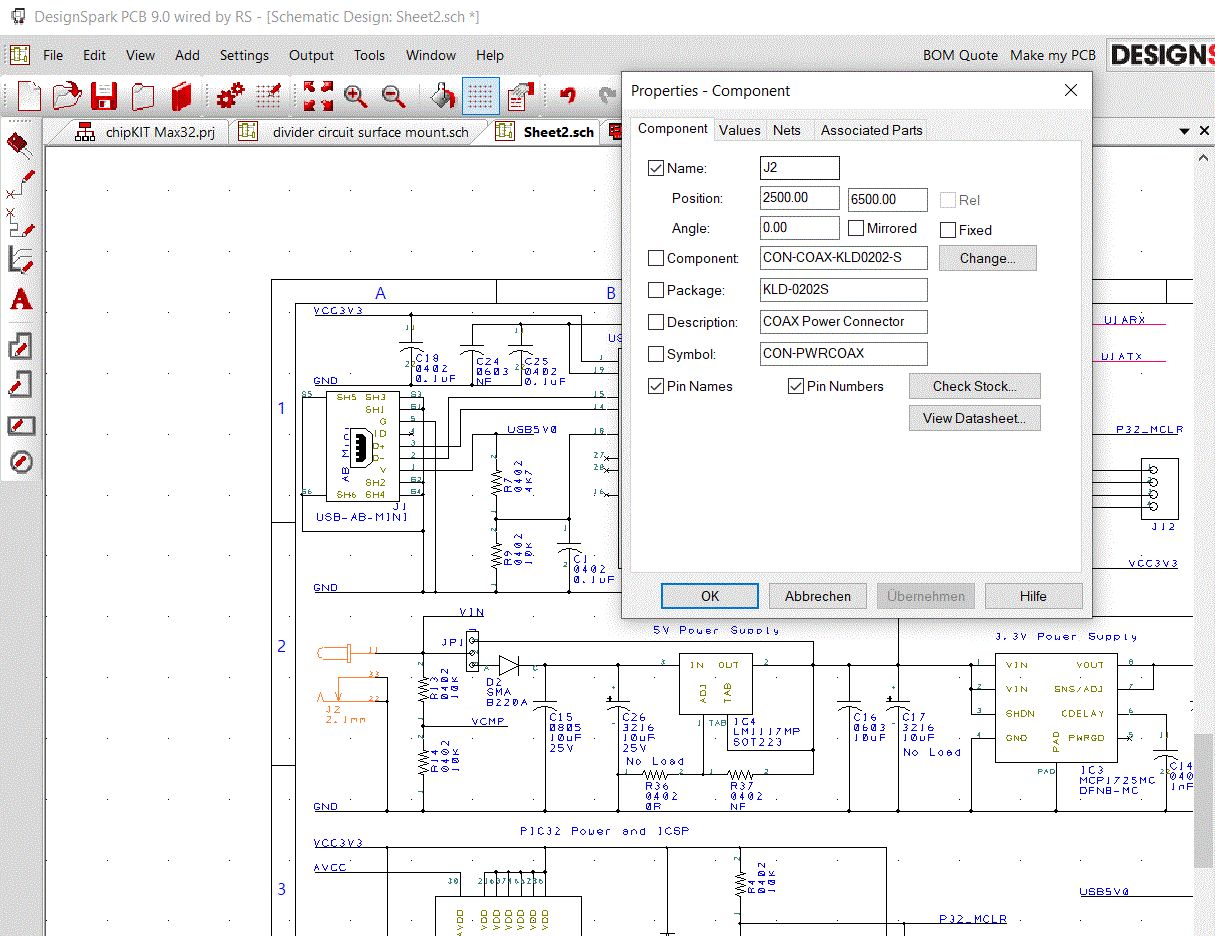This screenshot has width=1215, height=936.
Task: Click the Save floppy disk icon
Action: tap(104, 96)
